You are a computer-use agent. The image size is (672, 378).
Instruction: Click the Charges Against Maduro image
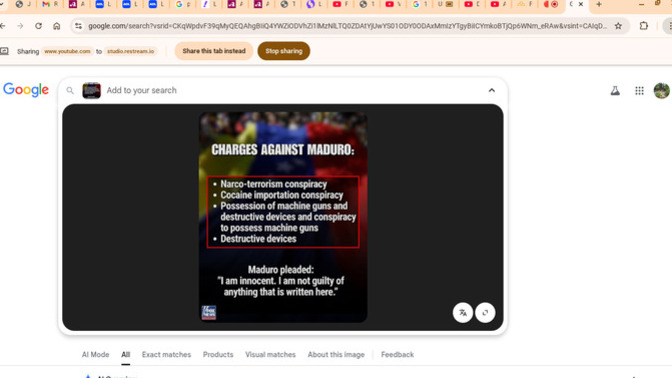point(283,217)
